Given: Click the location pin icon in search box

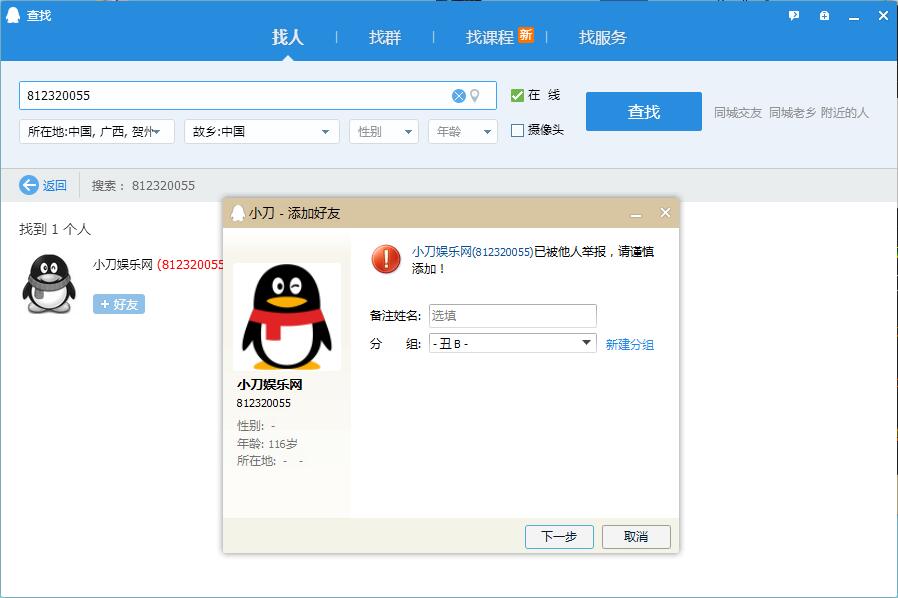Looking at the screenshot, I should pyautogui.click(x=475, y=96).
